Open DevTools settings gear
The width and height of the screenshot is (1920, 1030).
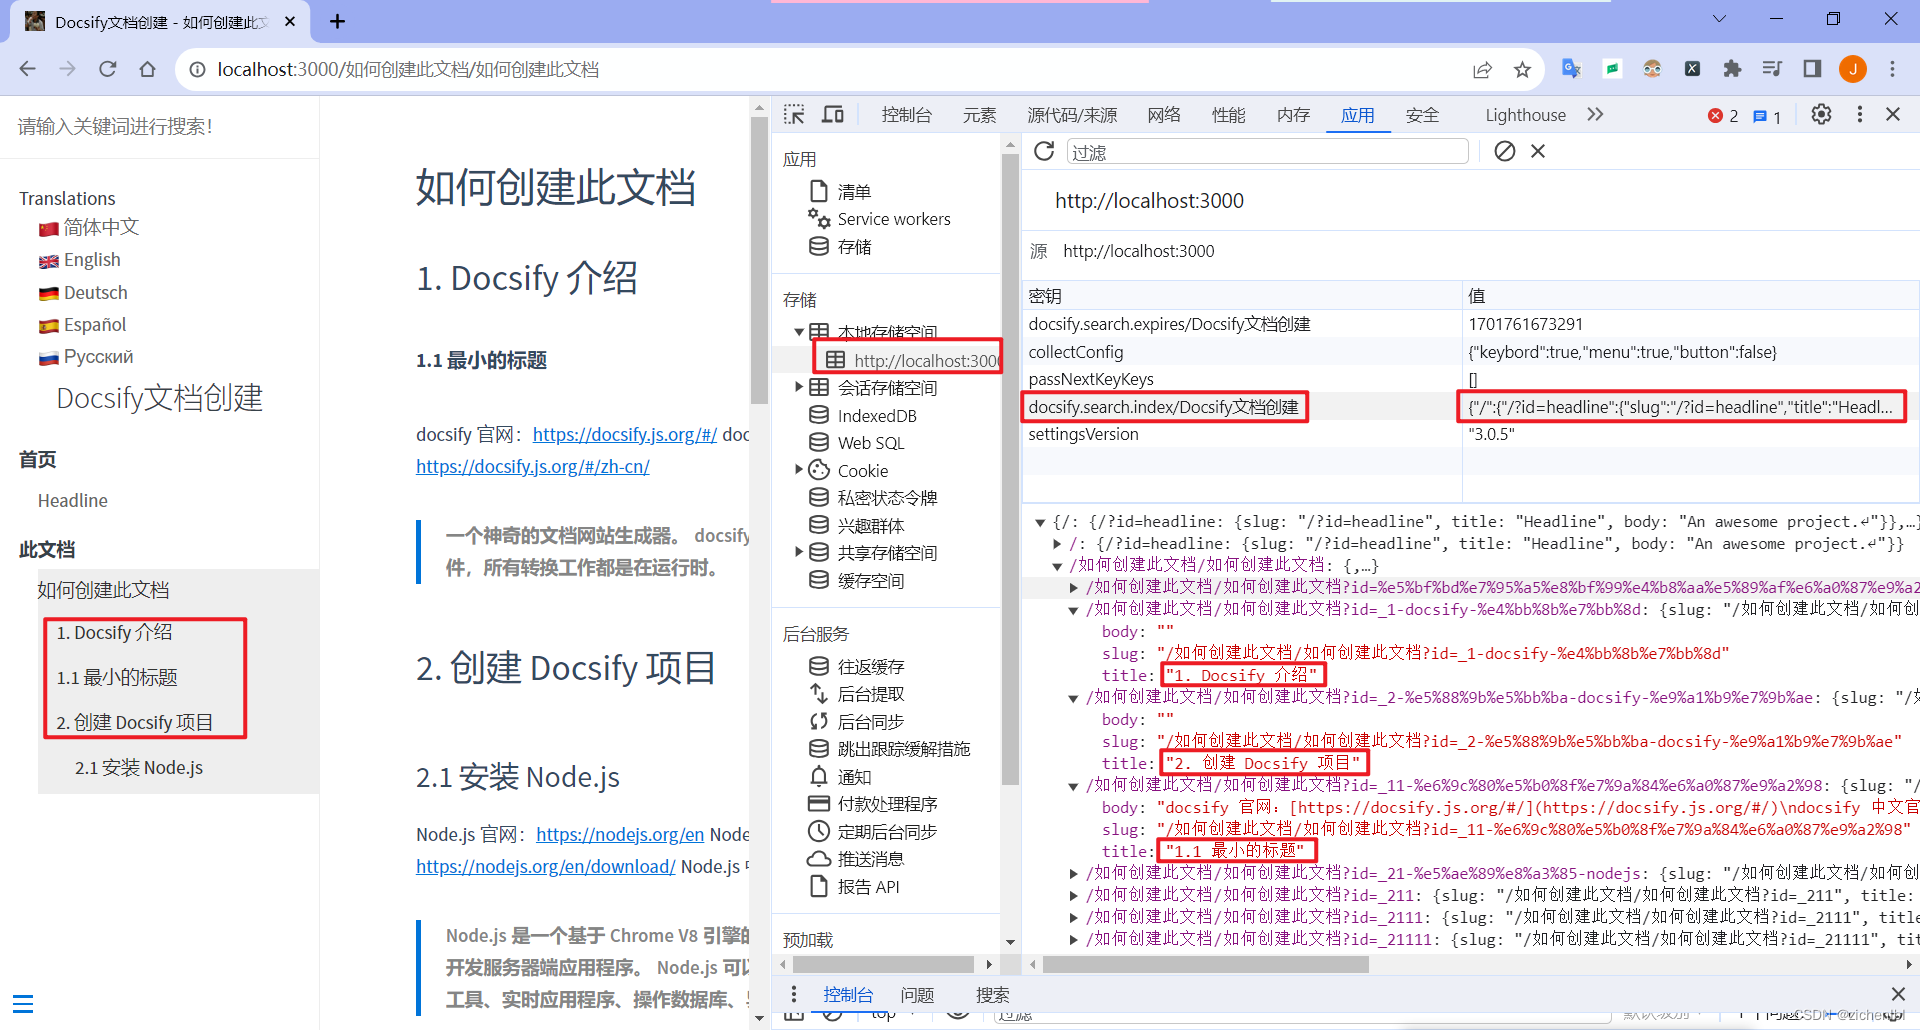[1822, 115]
